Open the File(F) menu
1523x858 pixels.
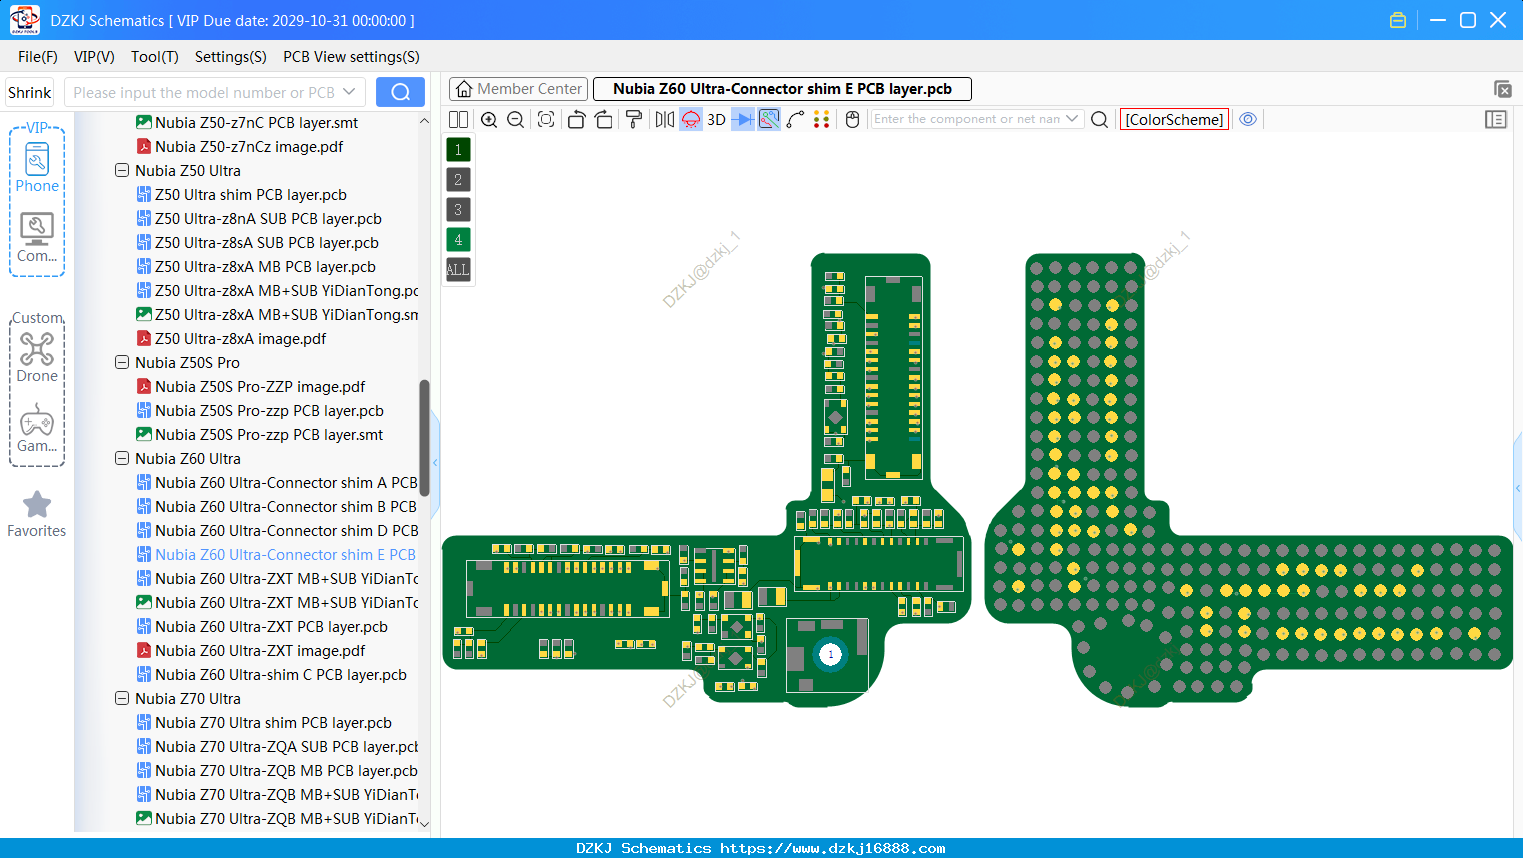[x=38, y=57]
